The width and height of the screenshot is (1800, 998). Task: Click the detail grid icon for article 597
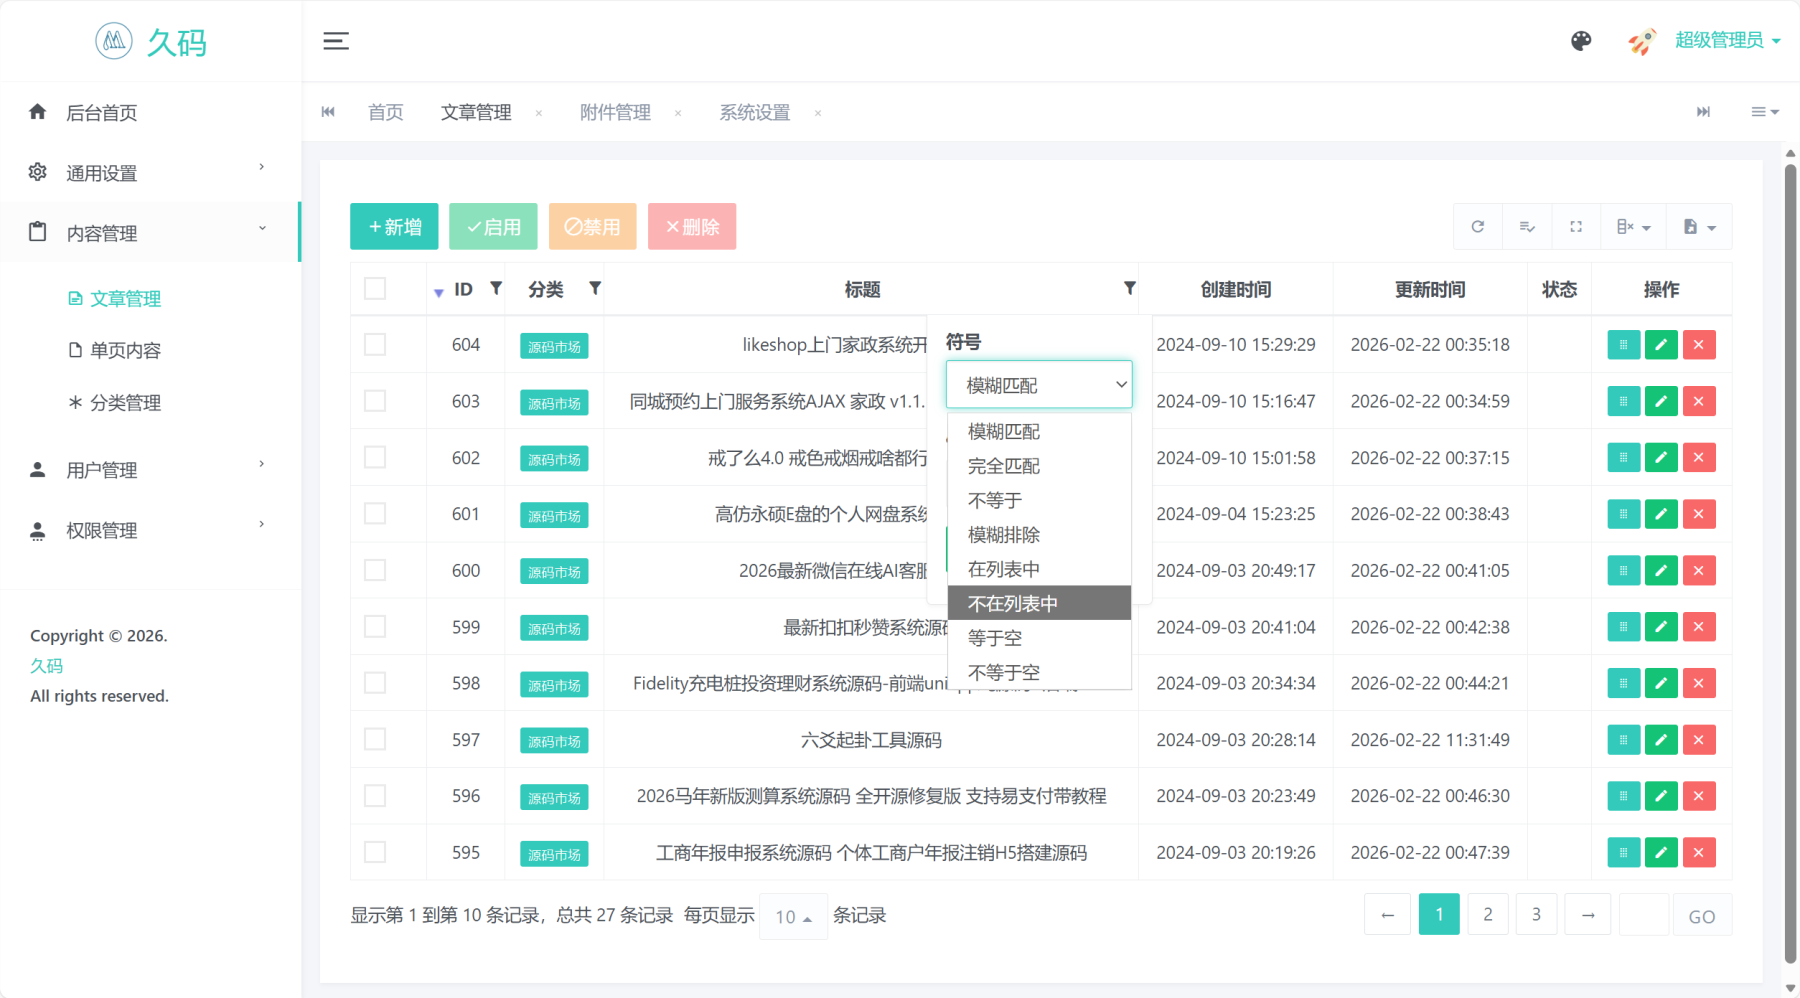click(1623, 740)
